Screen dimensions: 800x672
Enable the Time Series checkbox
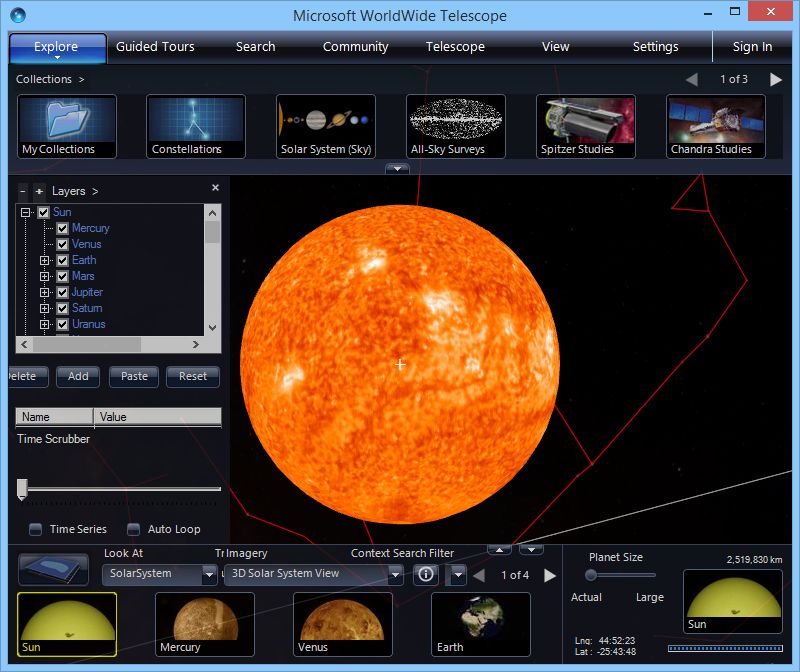point(35,530)
